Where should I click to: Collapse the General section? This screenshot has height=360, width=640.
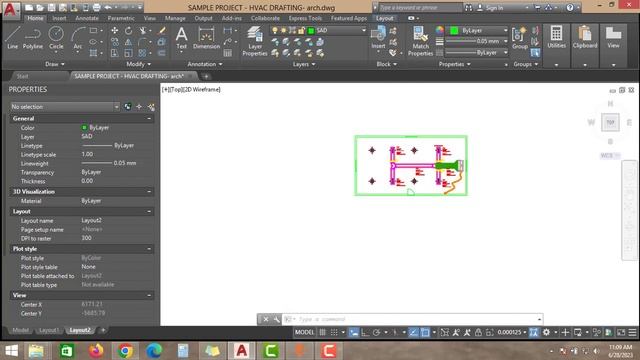[x=149, y=118]
